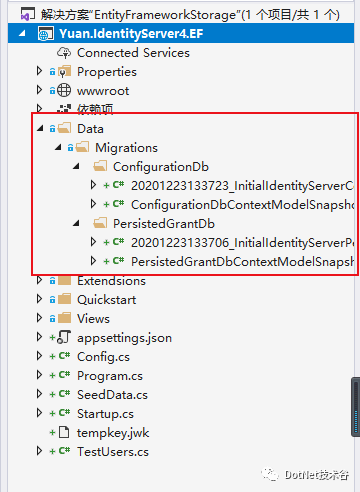Expand the Extendsions folder arrow
360x492 pixels.
pos(39,280)
